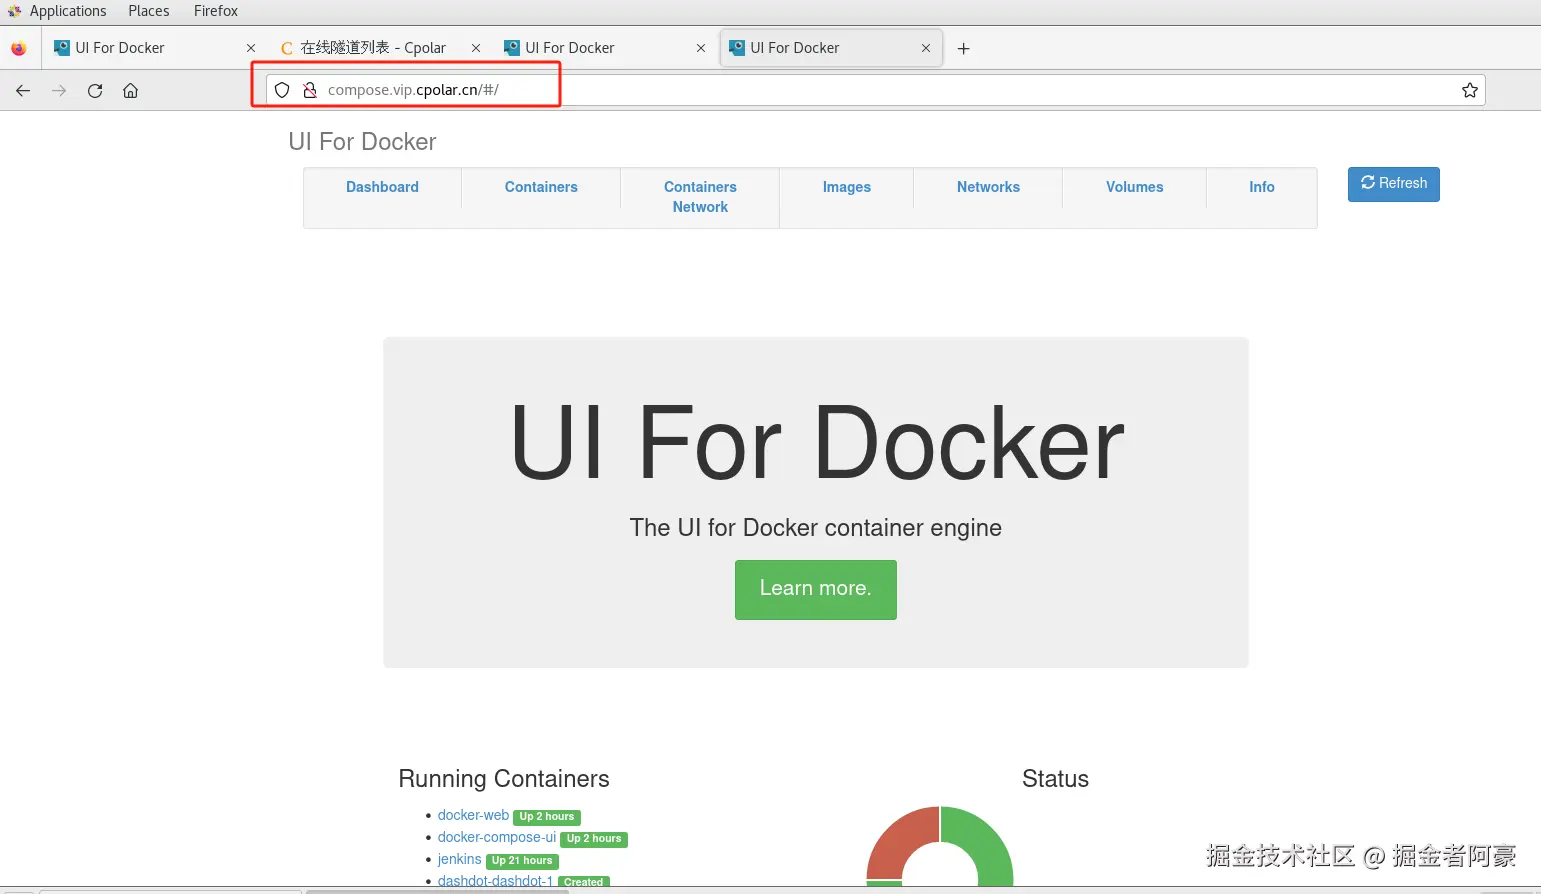Click the Up 2 hours badge beside docker-web
1541x894 pixels.
point(547,817)
